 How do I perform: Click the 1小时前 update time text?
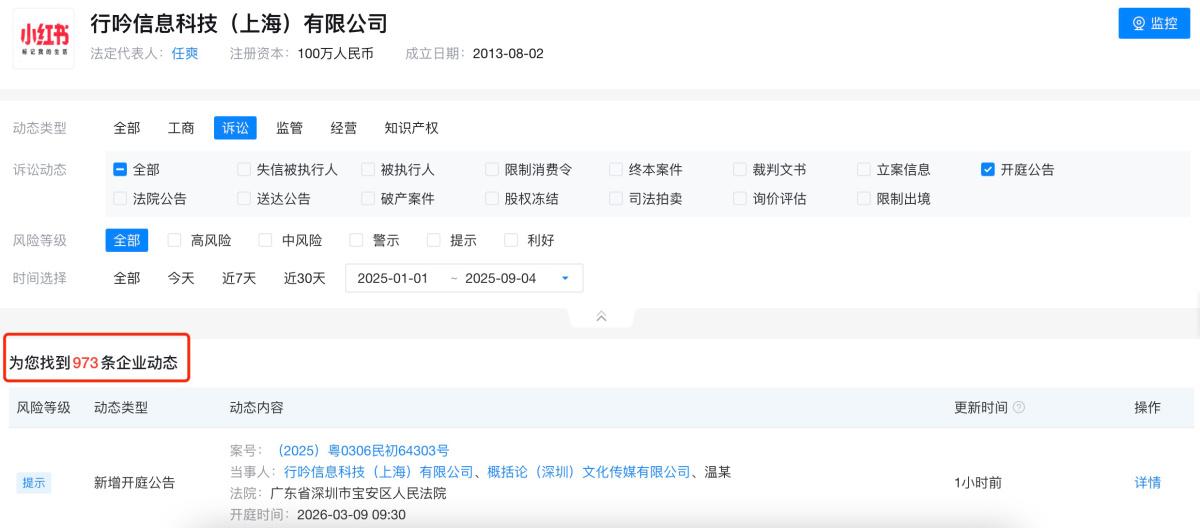click(x=978, y=483)
